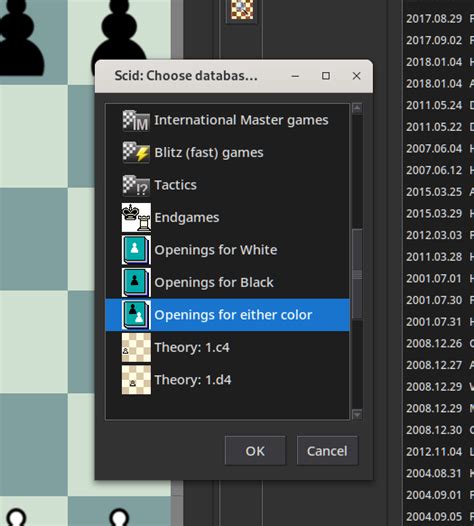Click the Endgames king and rook icon
Image resolution: width=474 pixels, height=526 pixels.
point(136,217)
